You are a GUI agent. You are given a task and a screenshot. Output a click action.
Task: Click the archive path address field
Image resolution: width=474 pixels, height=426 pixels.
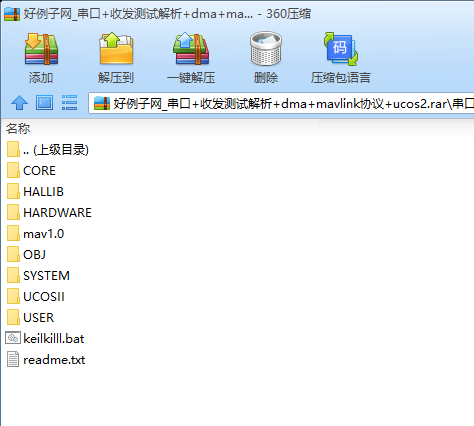(x=281, y=103)
